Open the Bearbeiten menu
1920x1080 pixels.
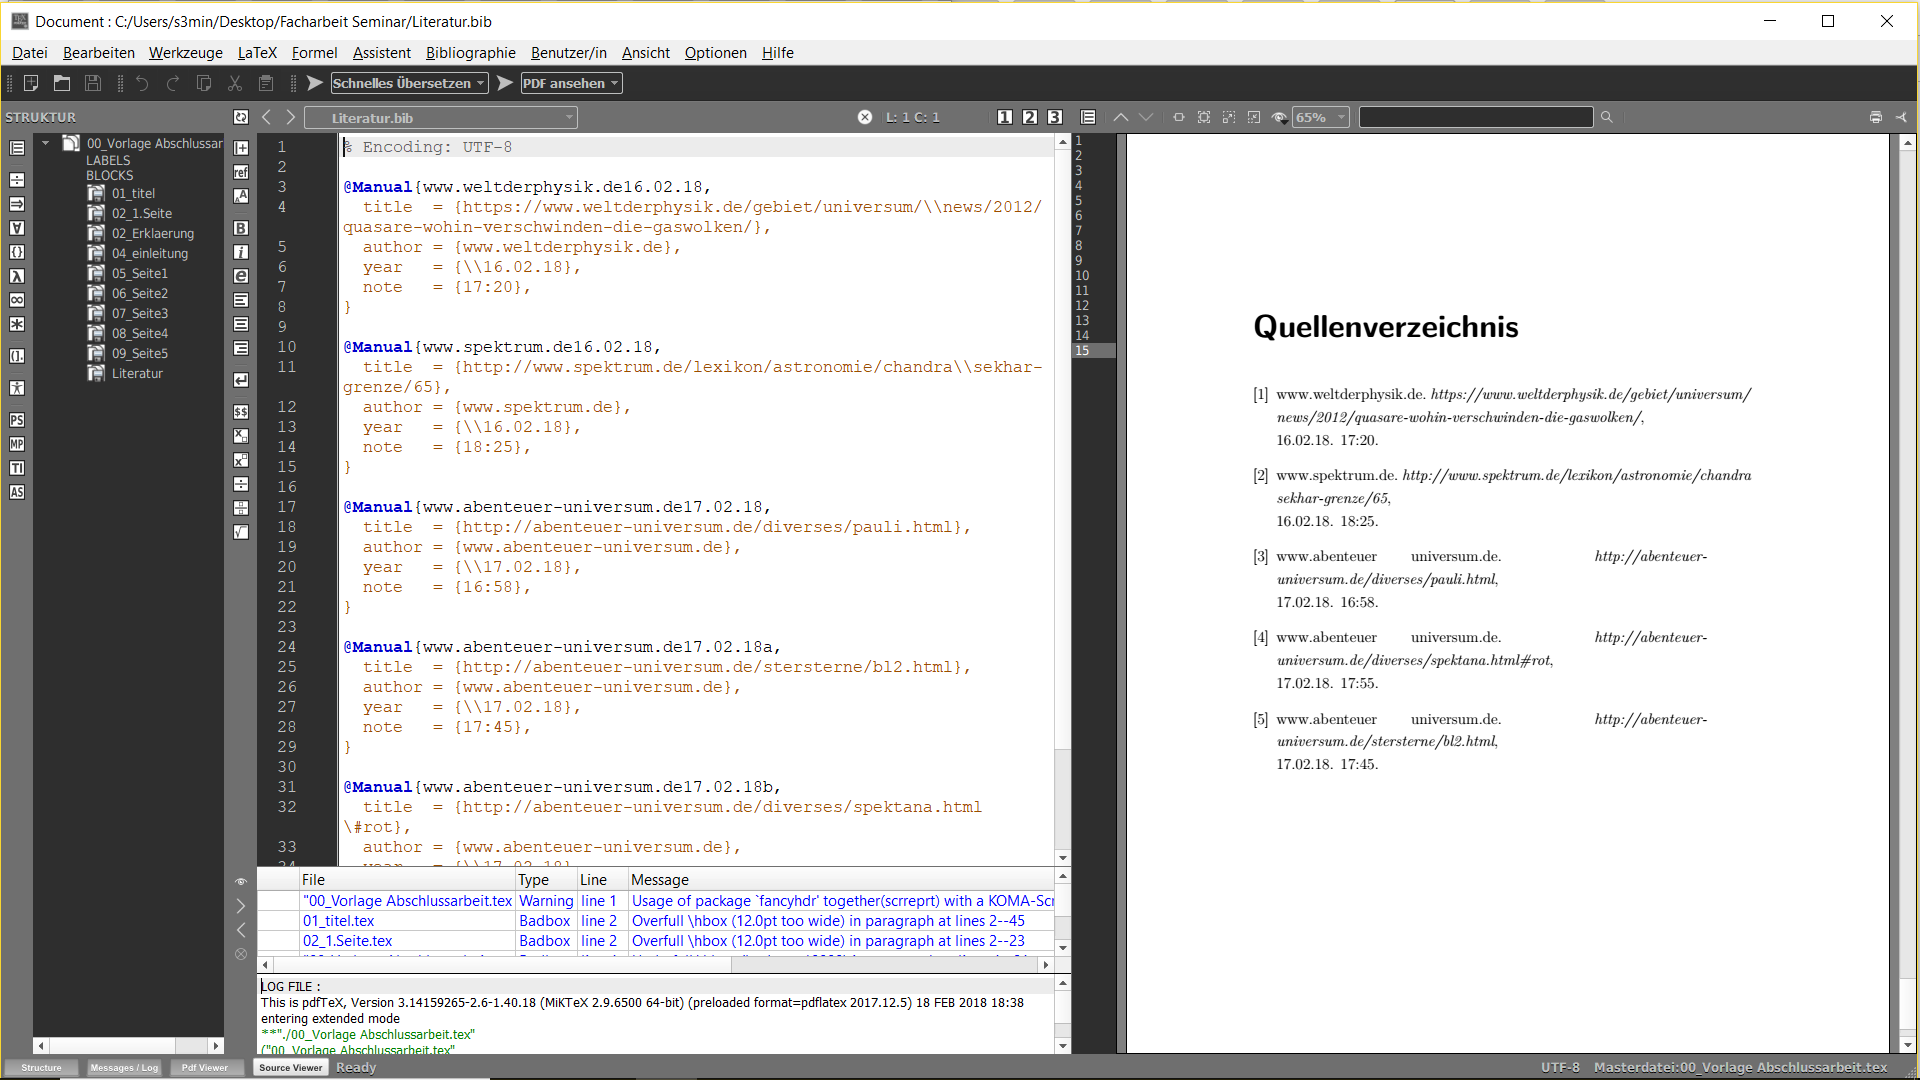pos(99,53)
